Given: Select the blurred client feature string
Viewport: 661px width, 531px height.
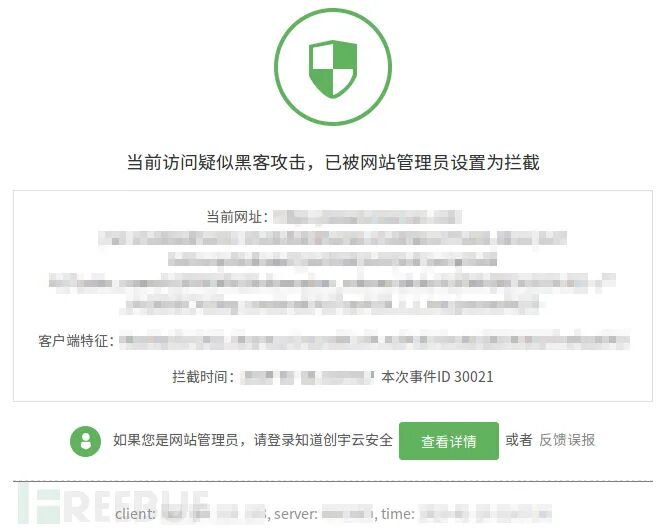Looking at the screenshot, I should (x=374, y=340).
